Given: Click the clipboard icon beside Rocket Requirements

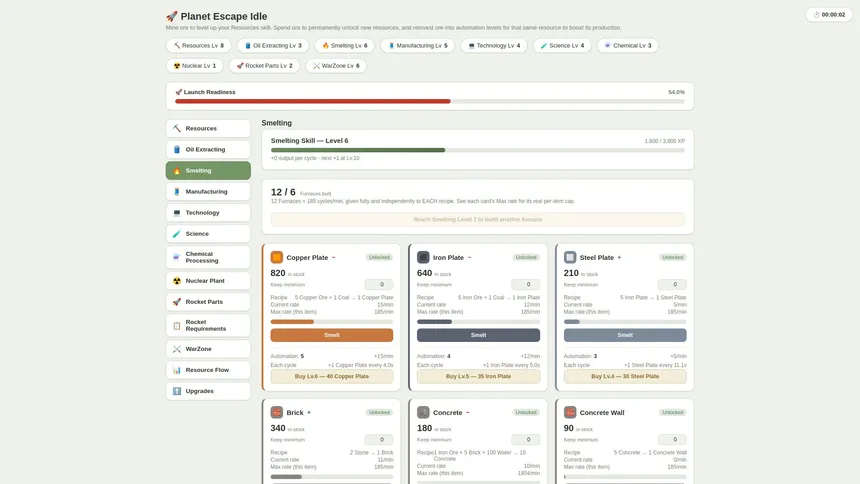Looking at the screenshot, I should coord(177,325).
